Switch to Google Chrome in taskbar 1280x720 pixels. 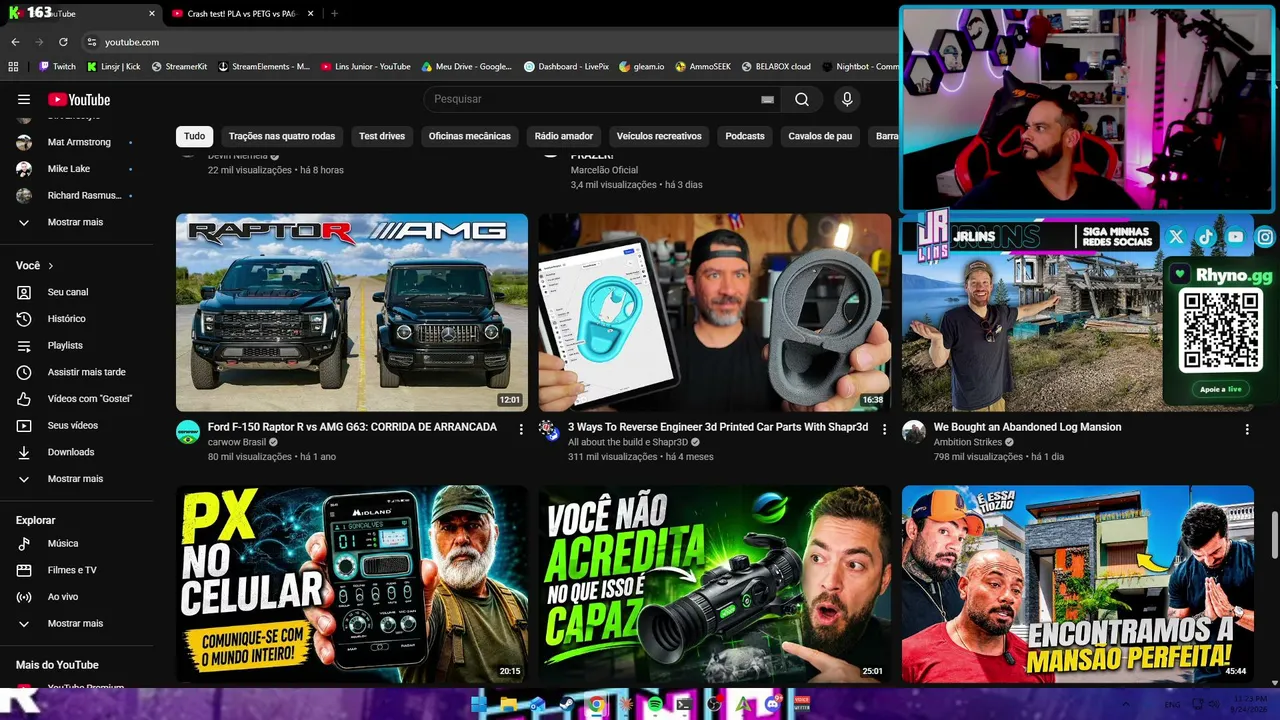[596, 704]
